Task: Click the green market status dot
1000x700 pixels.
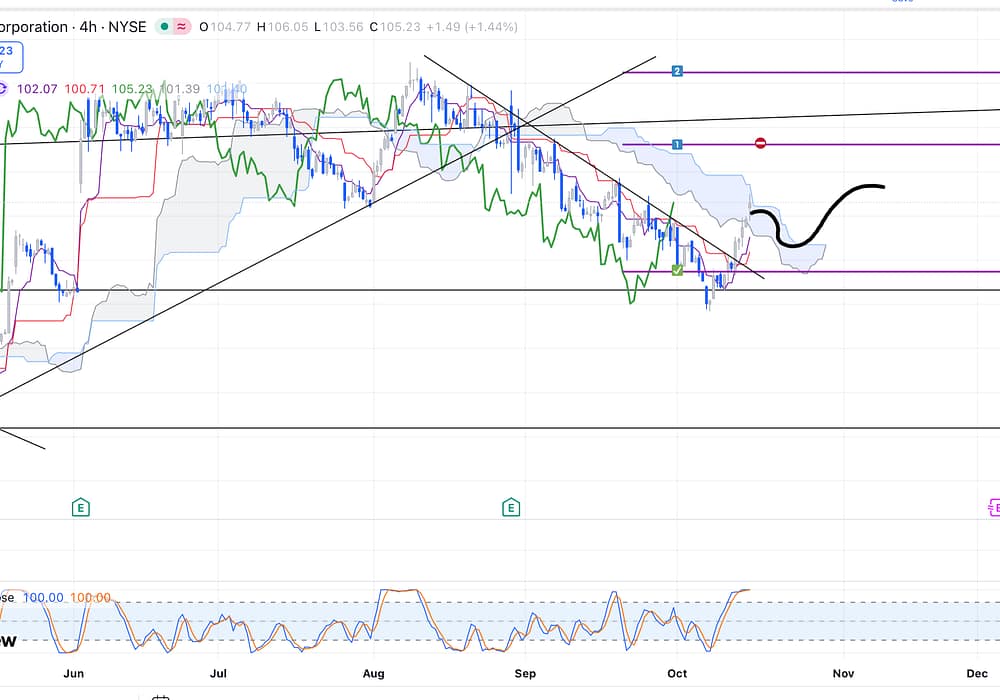Action: click(x=161, y=27)
